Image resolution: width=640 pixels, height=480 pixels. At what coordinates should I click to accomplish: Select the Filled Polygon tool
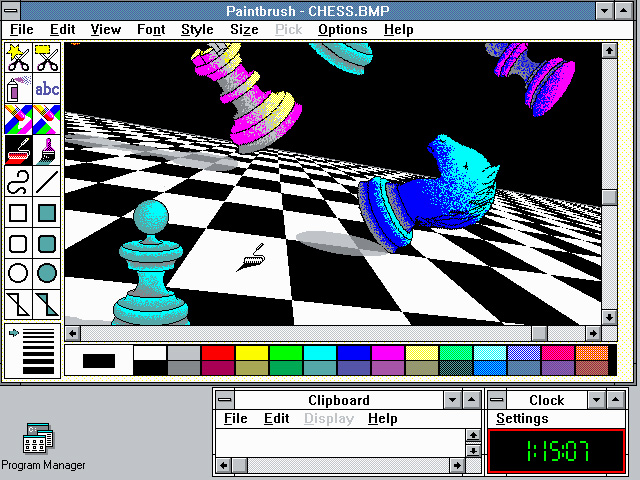coord(47,304)
